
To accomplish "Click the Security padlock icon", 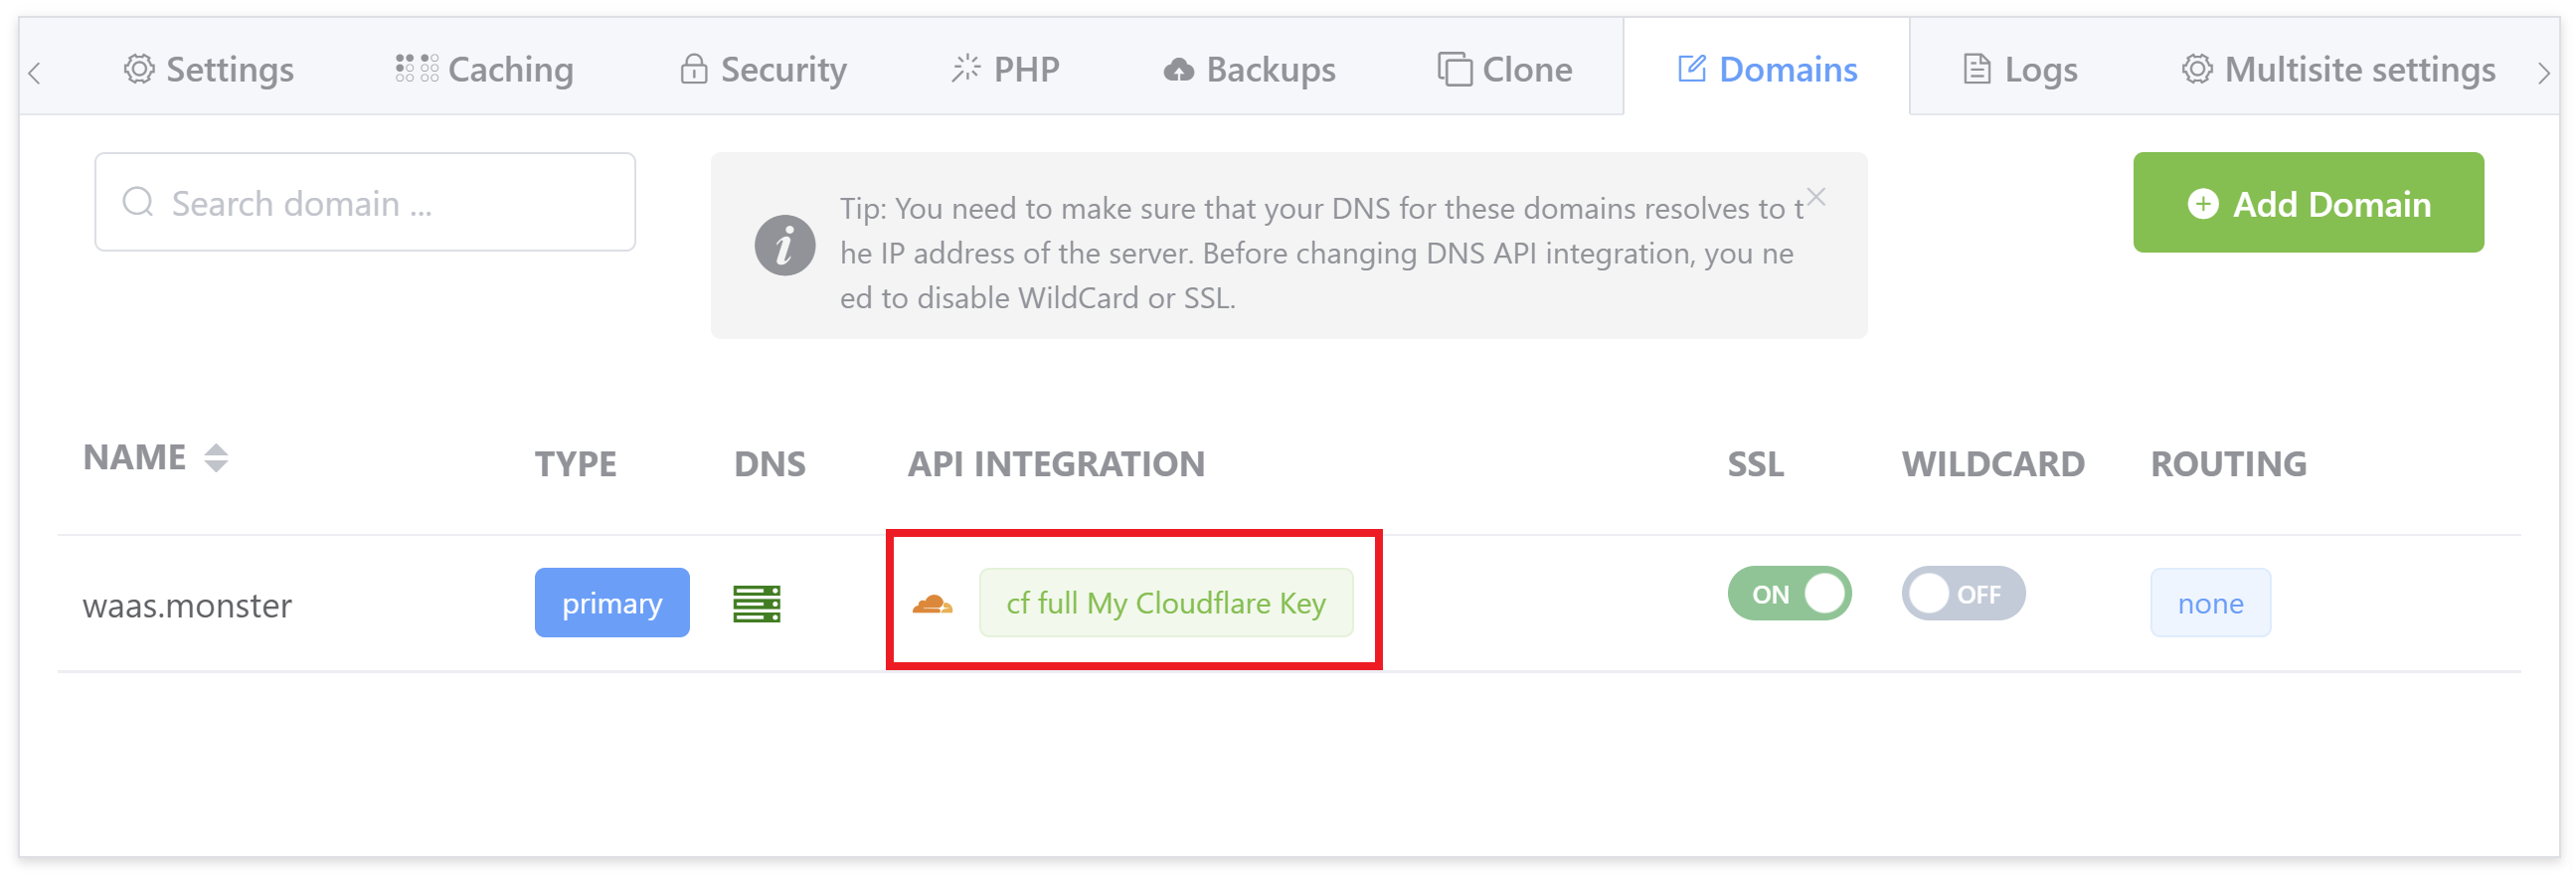I will tap(693, 69).
